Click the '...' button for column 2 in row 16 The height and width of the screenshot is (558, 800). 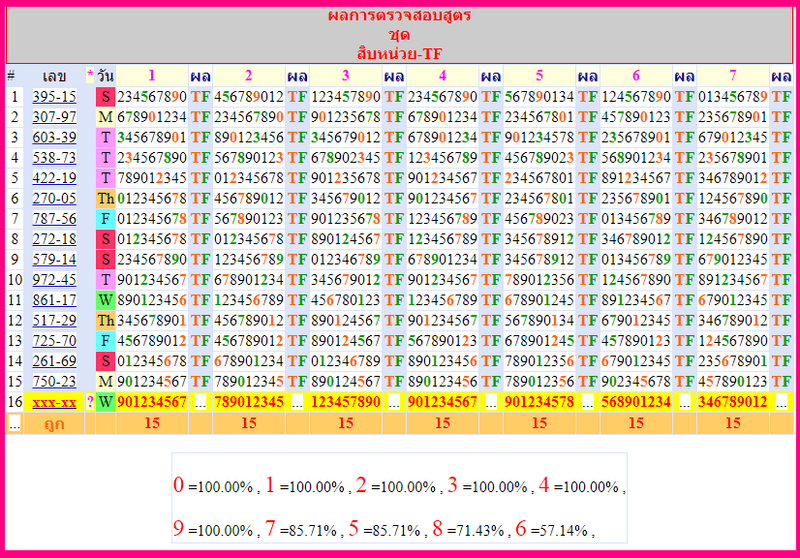(x=297, y=402)
